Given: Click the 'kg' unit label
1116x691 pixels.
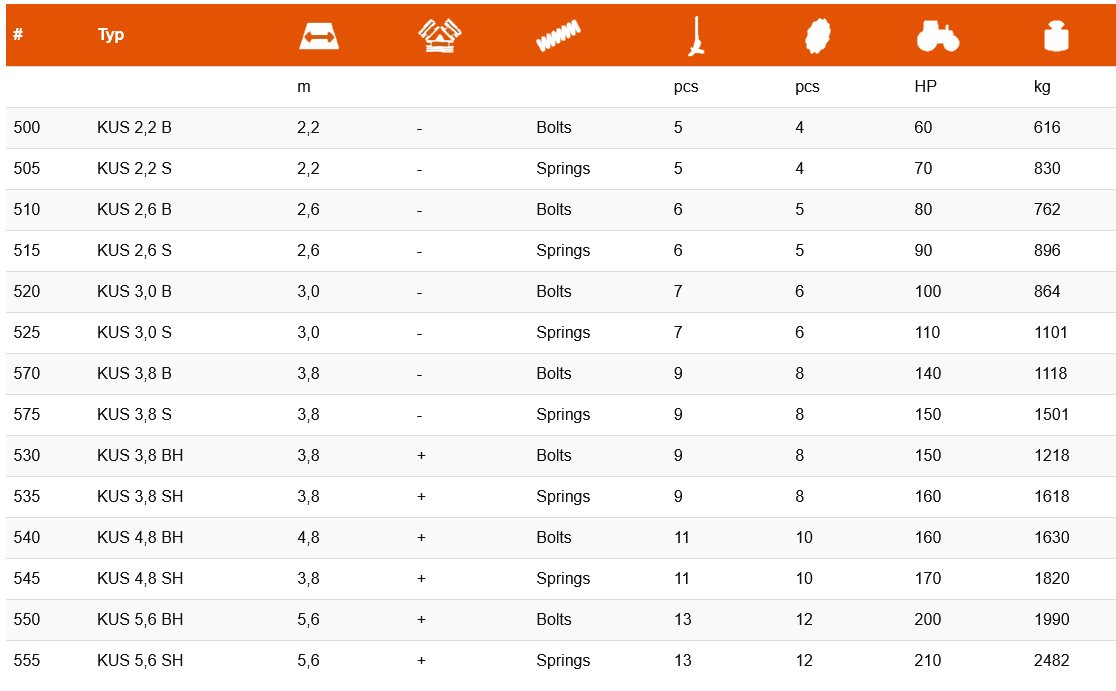Looking at the screenshot, I should tap(1042, 86).
